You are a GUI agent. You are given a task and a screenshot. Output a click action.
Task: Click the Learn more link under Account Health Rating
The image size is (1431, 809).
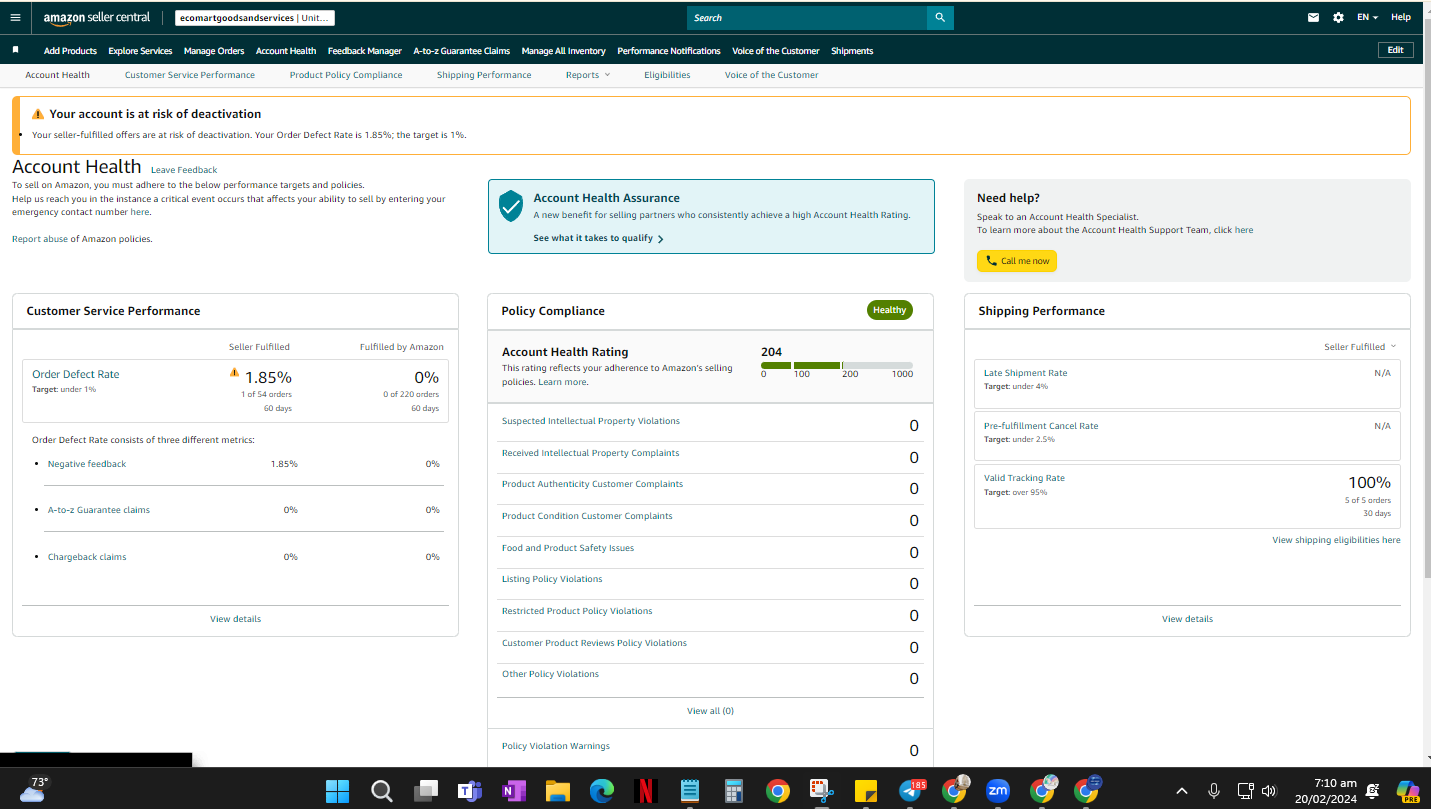coord(562,382)
